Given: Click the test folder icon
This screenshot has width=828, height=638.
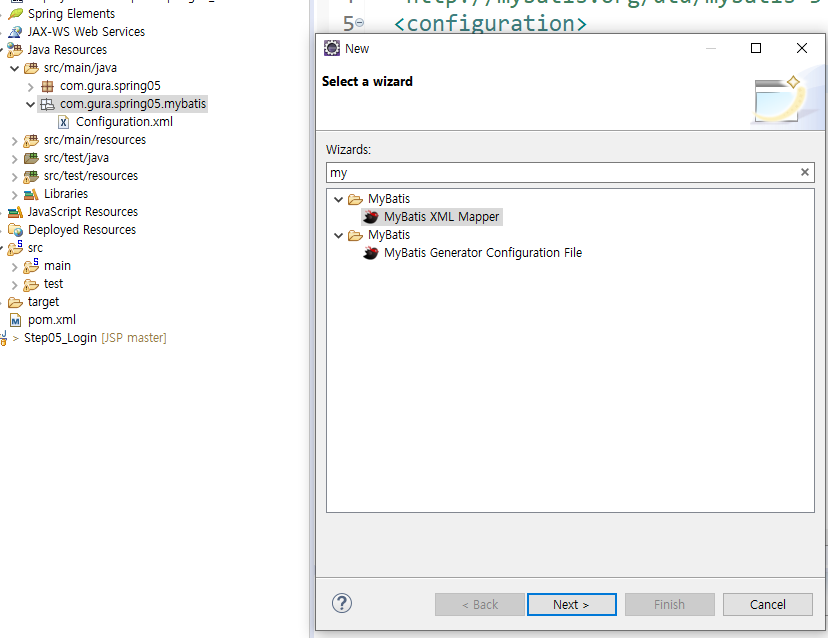Looking at the screenshot, I should pos(31,284).
